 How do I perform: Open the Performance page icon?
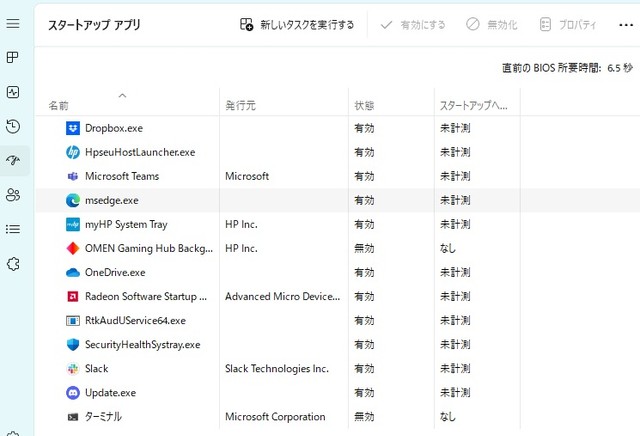[x=13, y=92]
